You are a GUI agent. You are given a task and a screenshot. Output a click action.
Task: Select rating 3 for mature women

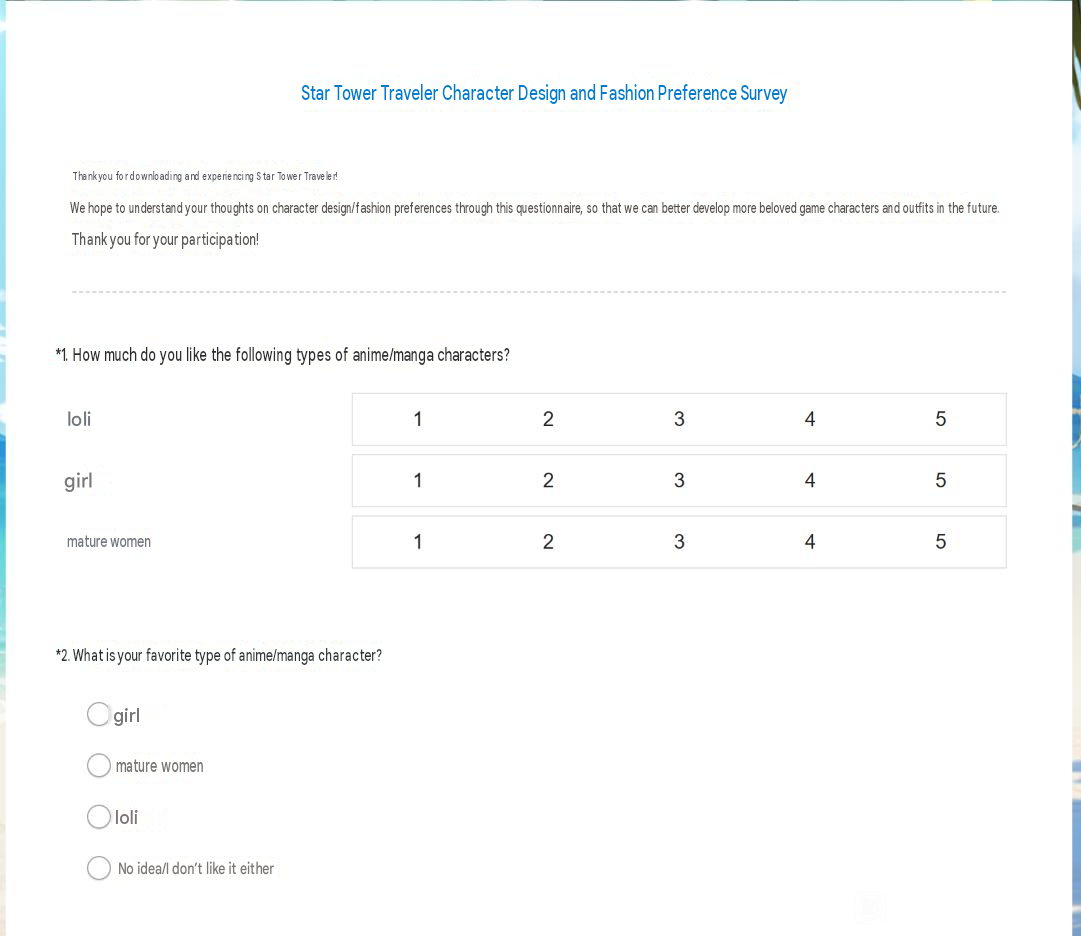point(679,542)
